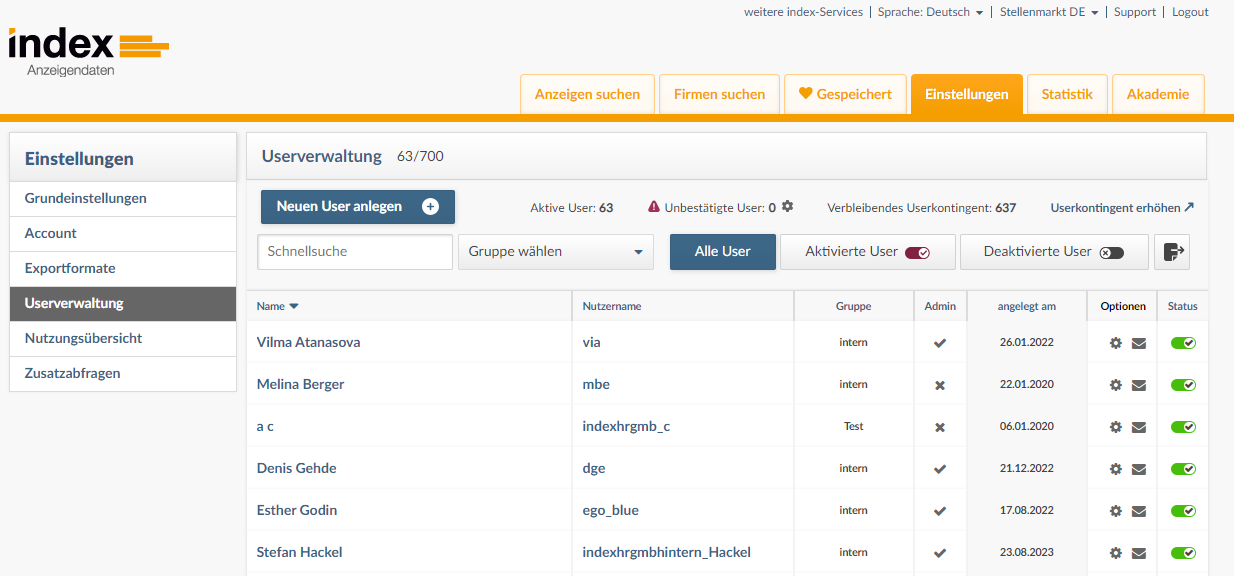Open the Userkontingent erhöhen link

[1121, 207]
